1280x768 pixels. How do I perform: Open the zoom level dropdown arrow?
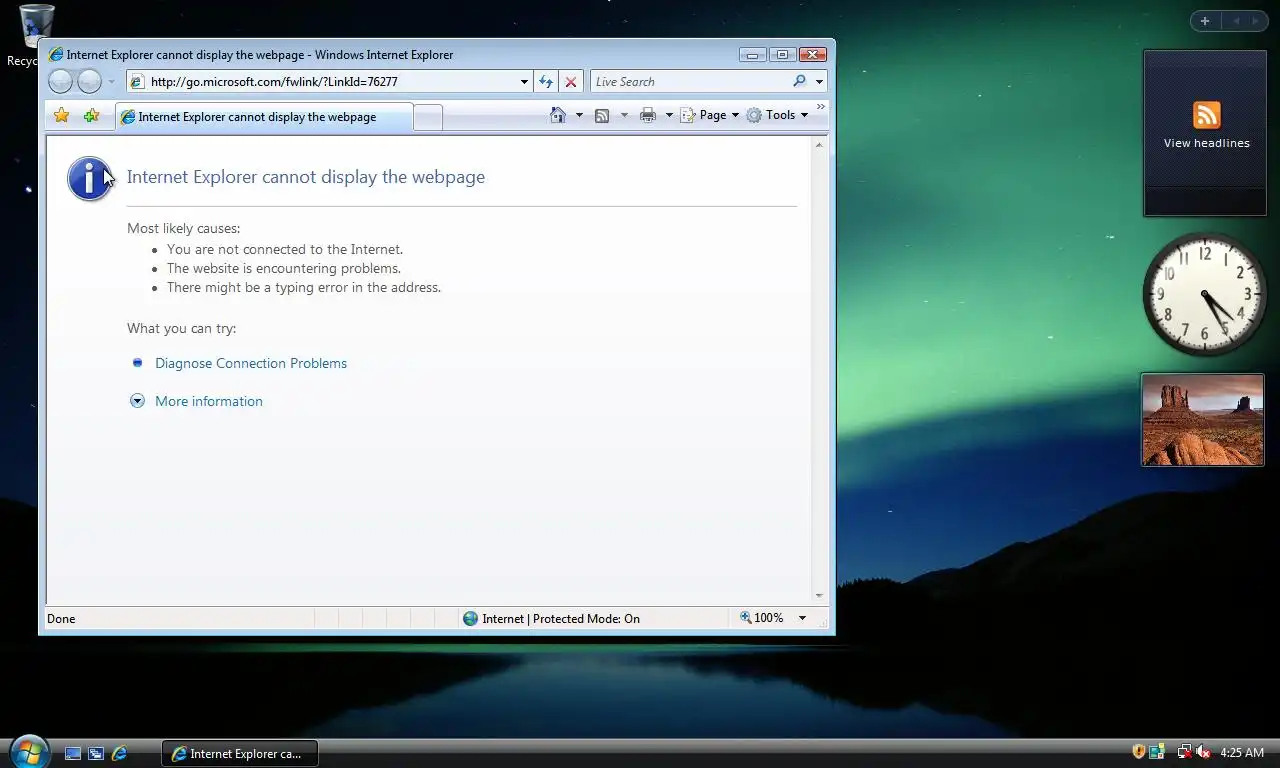point(802,618)
